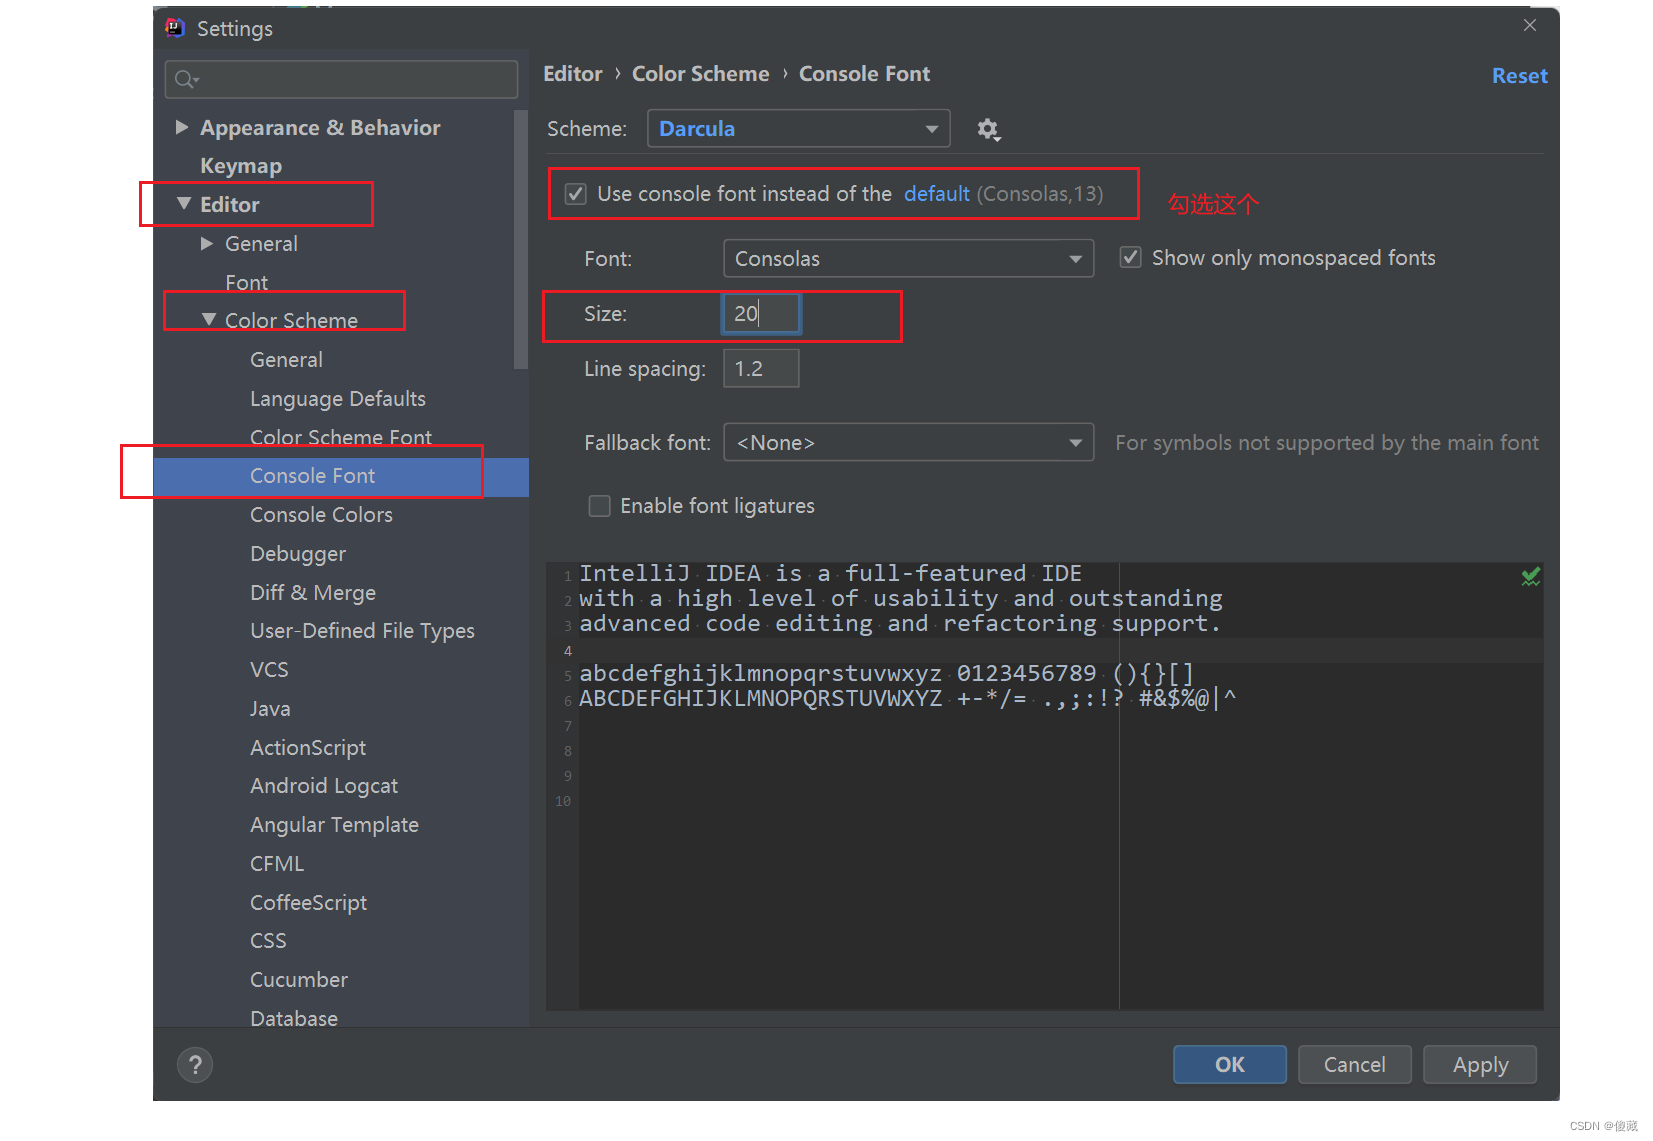Open the Font Consolas dropdown

(x=908, y=259)
